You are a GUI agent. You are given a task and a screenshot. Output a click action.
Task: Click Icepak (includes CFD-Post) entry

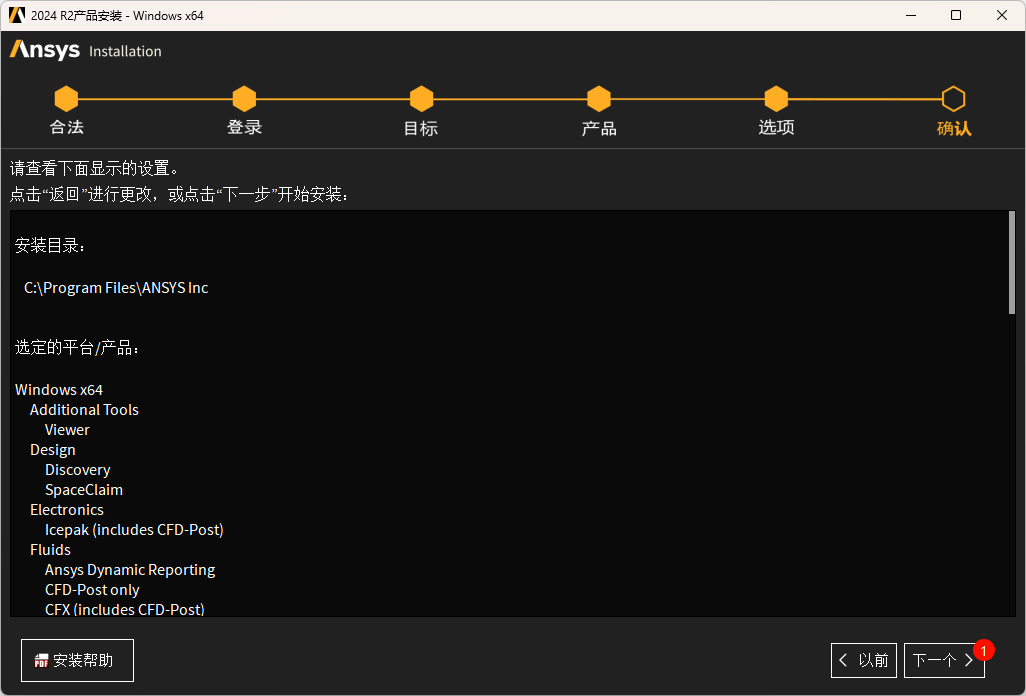coord(134,530)
